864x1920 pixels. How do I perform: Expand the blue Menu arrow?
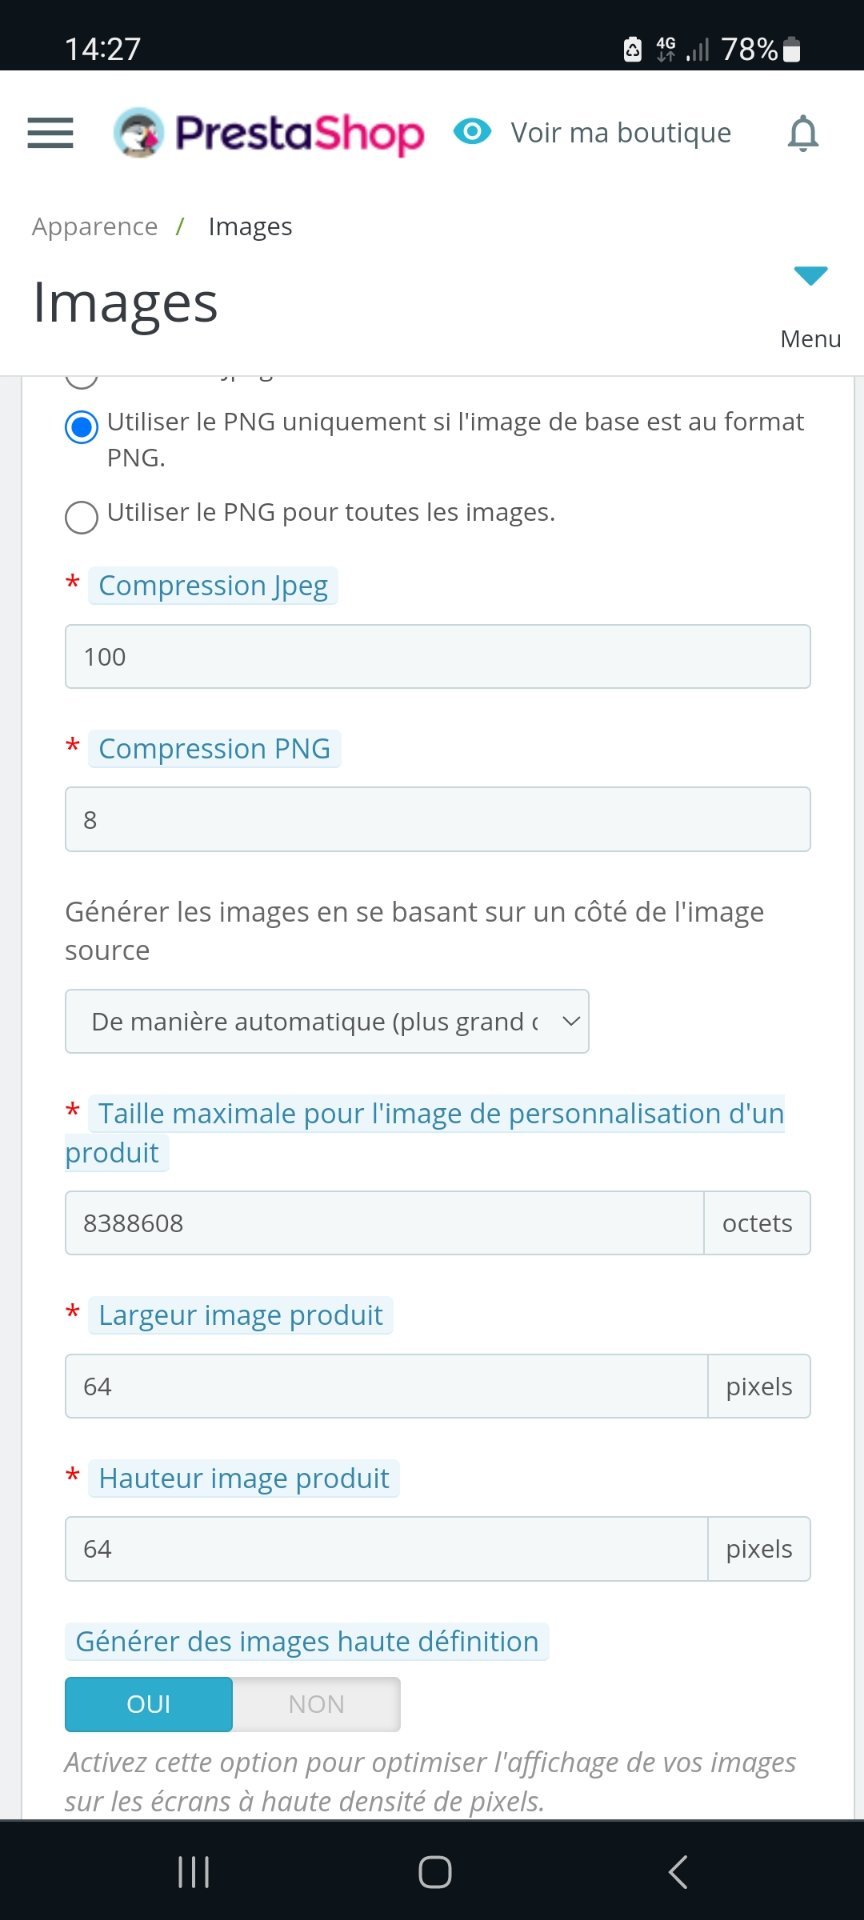pyautogui.click(x=810, y=275)
